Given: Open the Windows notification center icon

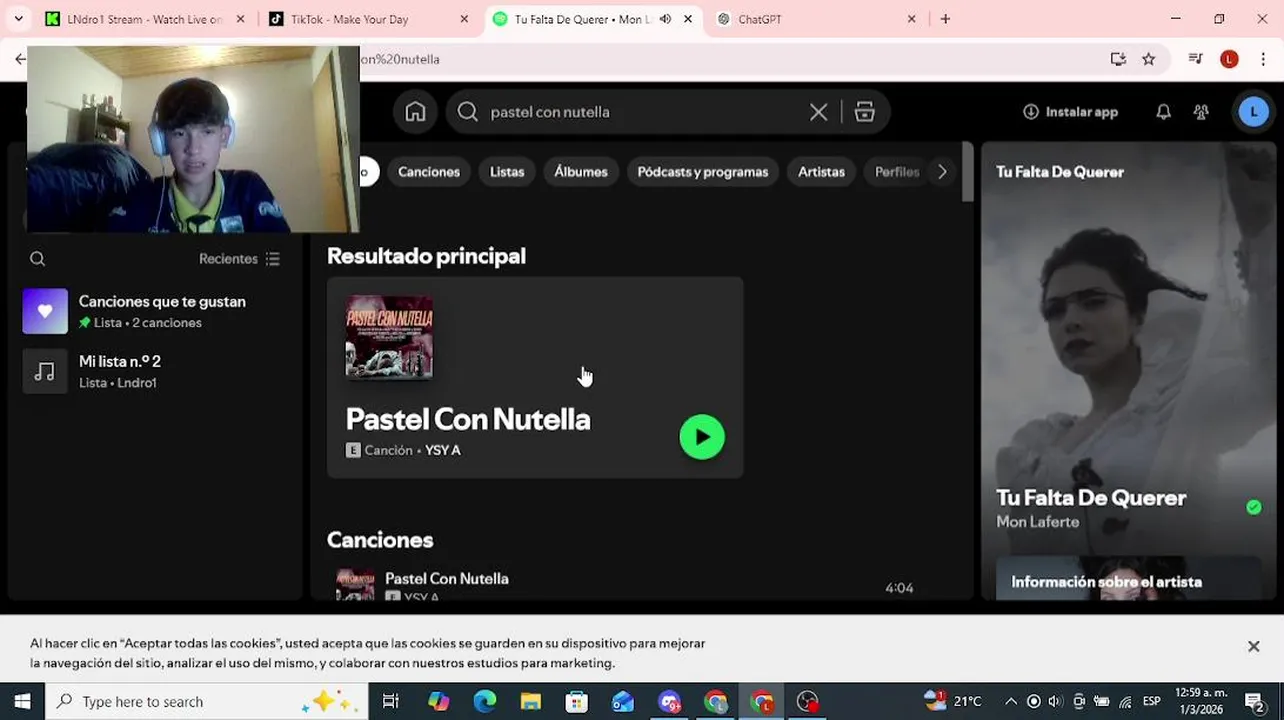Looking at the screenshot, I should 1254,702.
